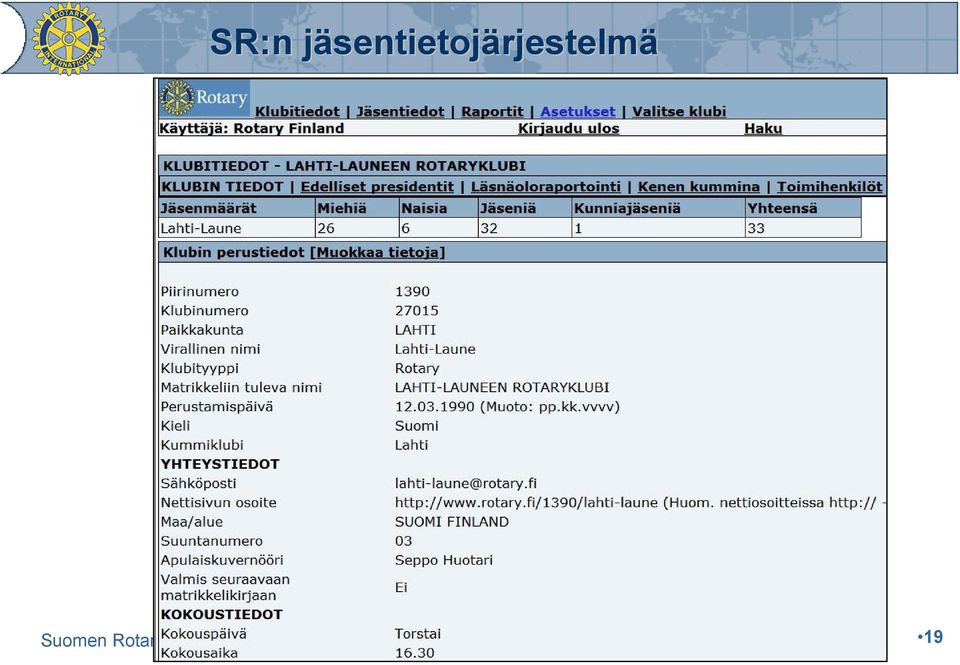Click the Naisia value 6
960x665 pixels.
(x=438, y=228)
